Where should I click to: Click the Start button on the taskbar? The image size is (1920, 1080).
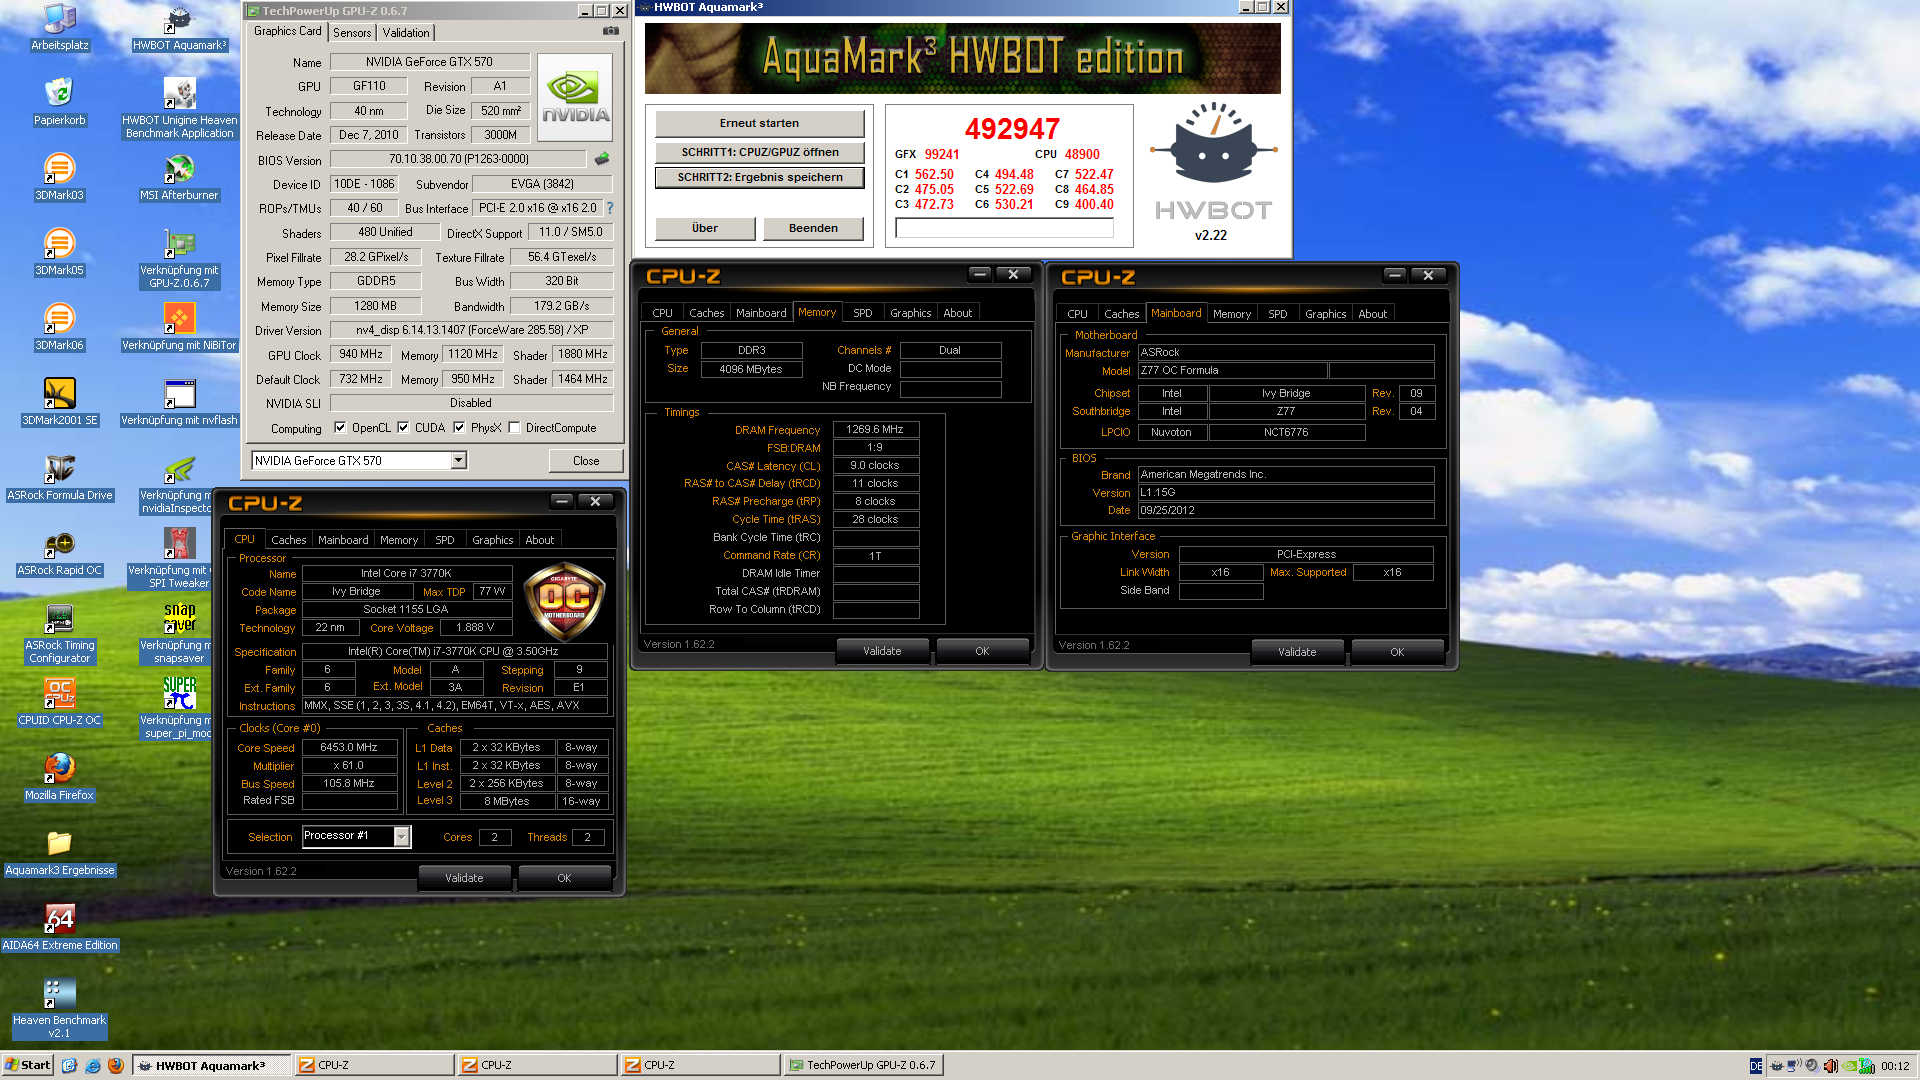pos(27,1065)
